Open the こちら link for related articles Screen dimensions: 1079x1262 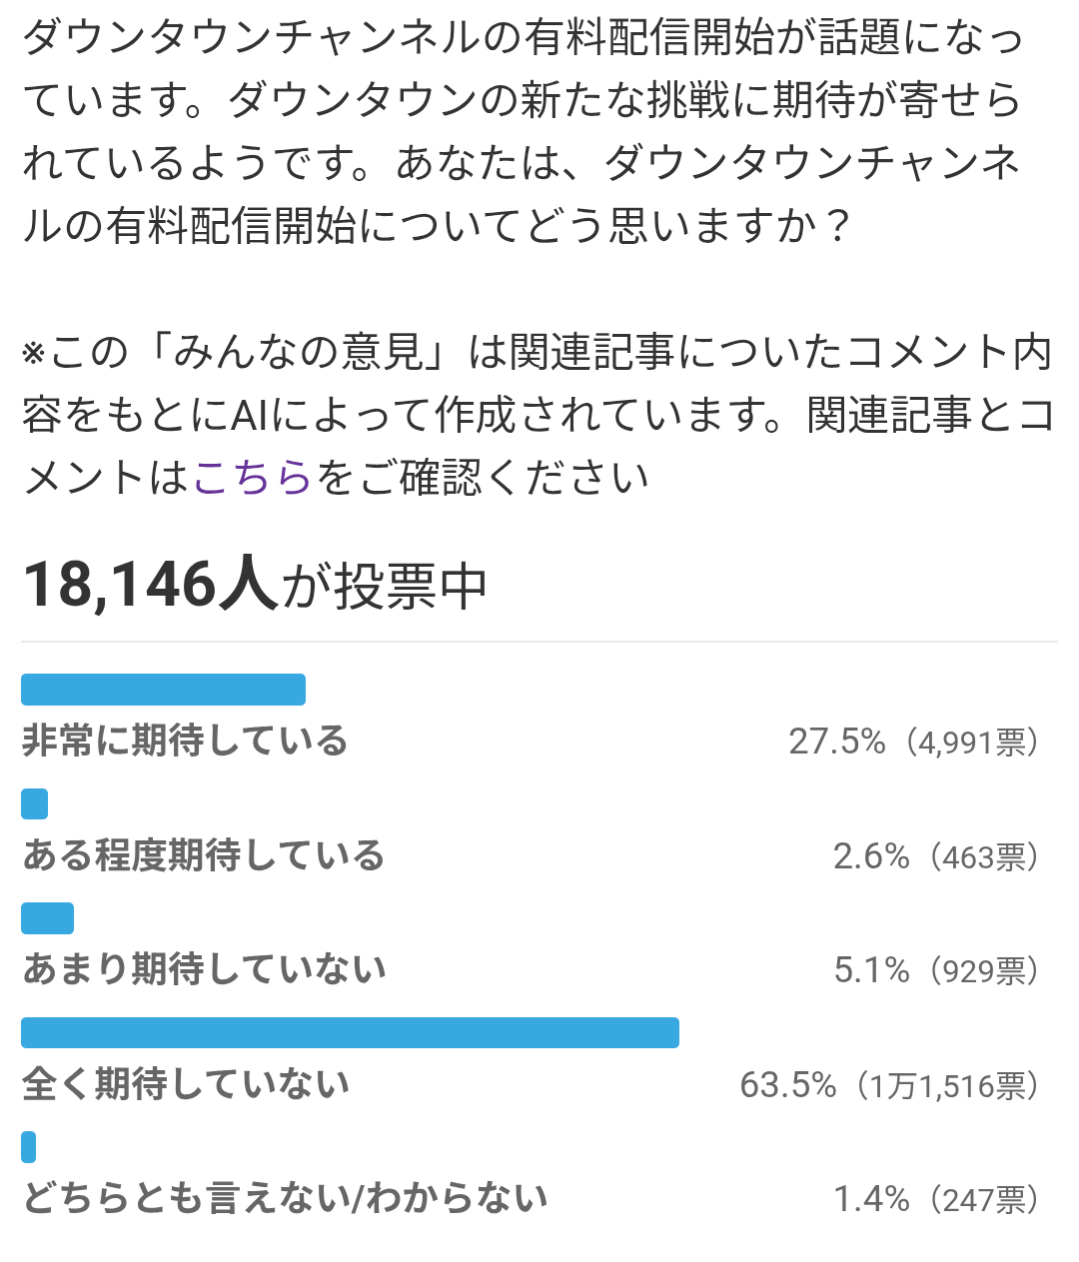click(252, 477)
